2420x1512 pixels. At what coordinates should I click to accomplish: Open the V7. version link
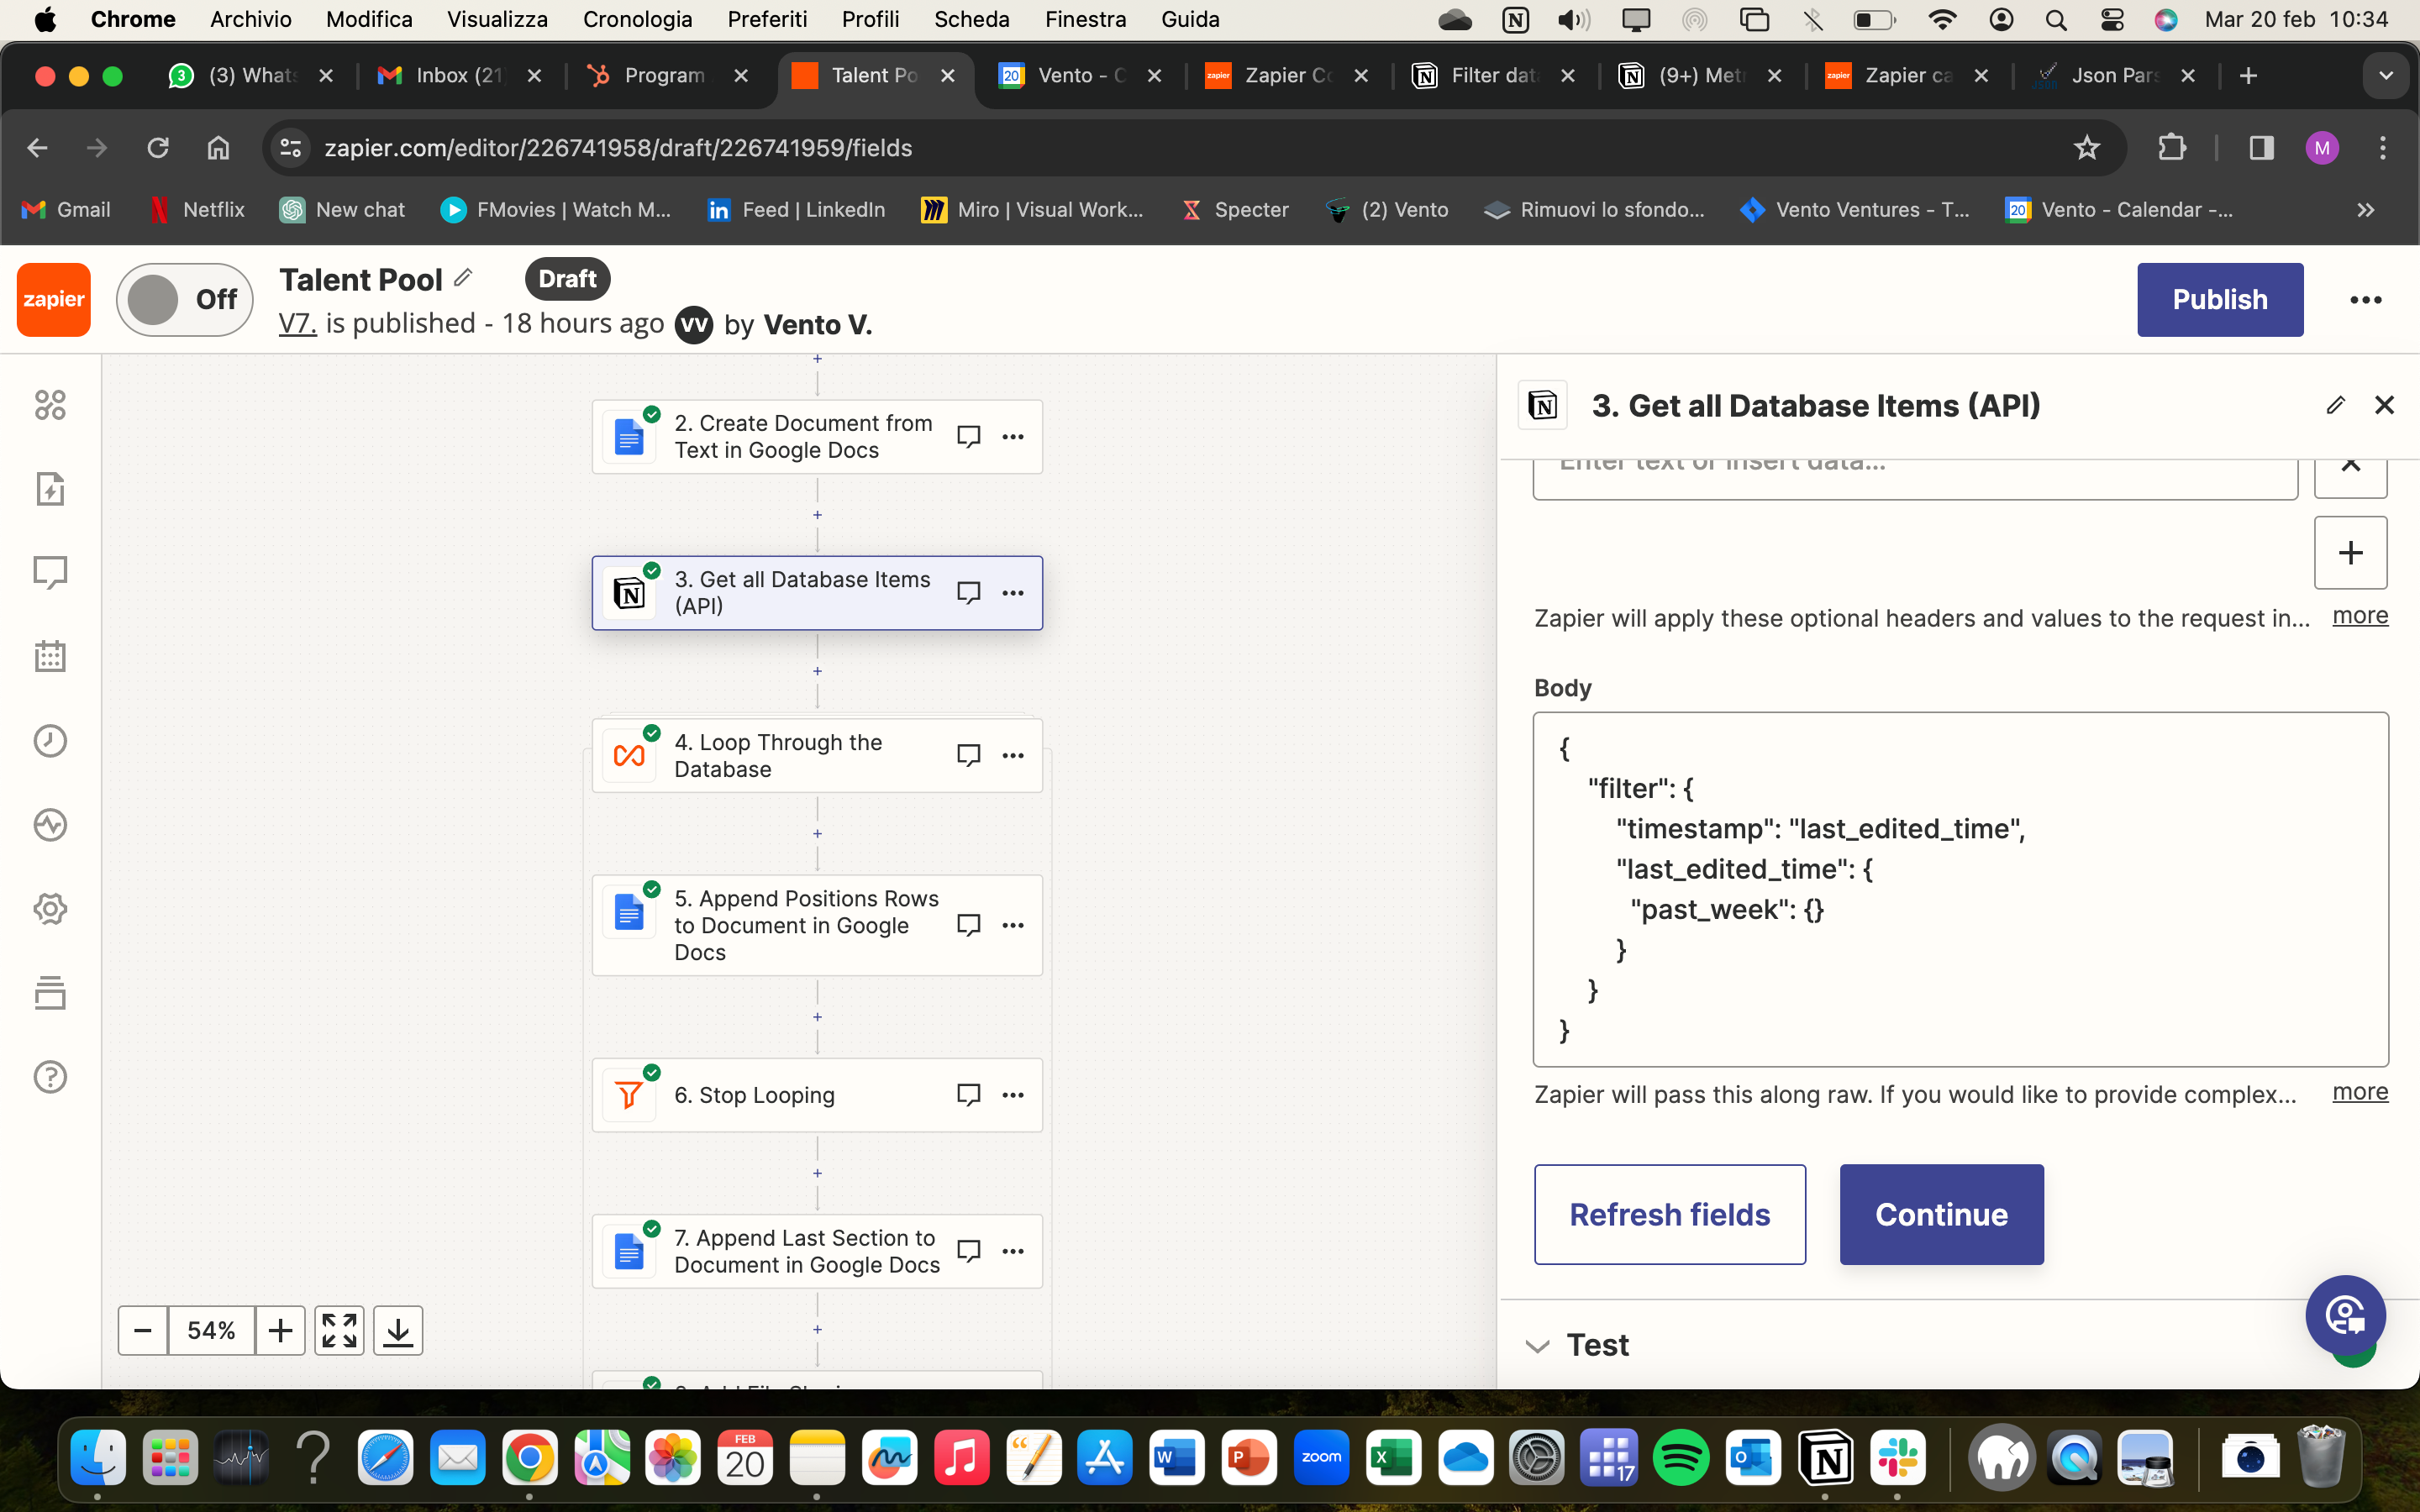pos(297,324)
